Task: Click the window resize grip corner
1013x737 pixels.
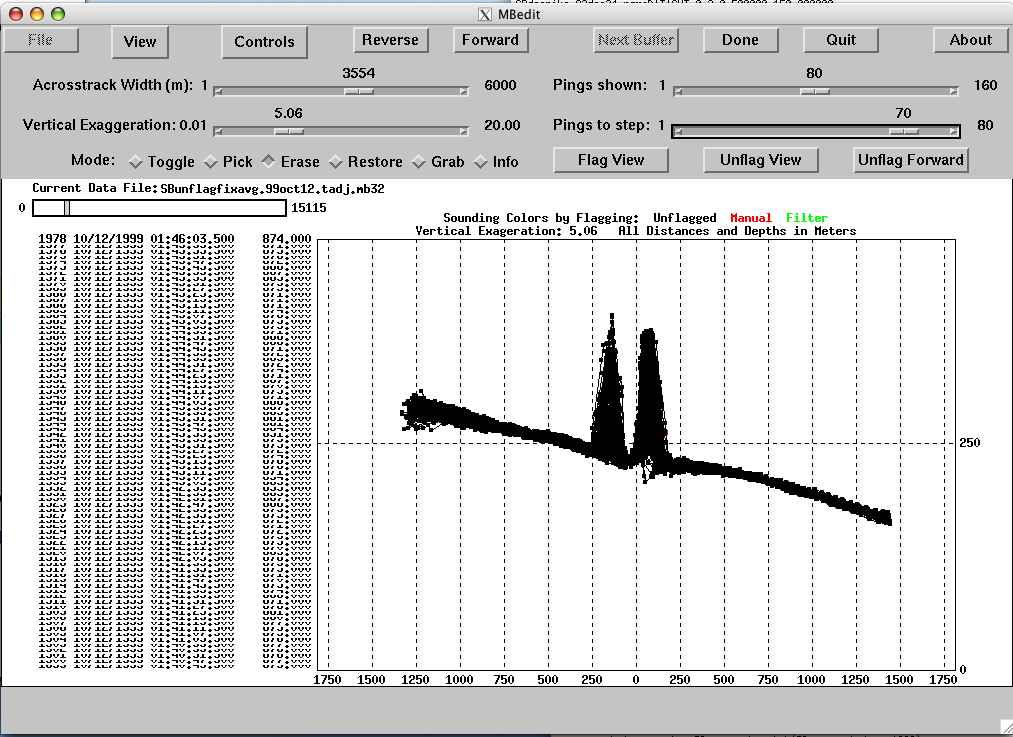Action: pyautogui.click(x=1005, y=729)
